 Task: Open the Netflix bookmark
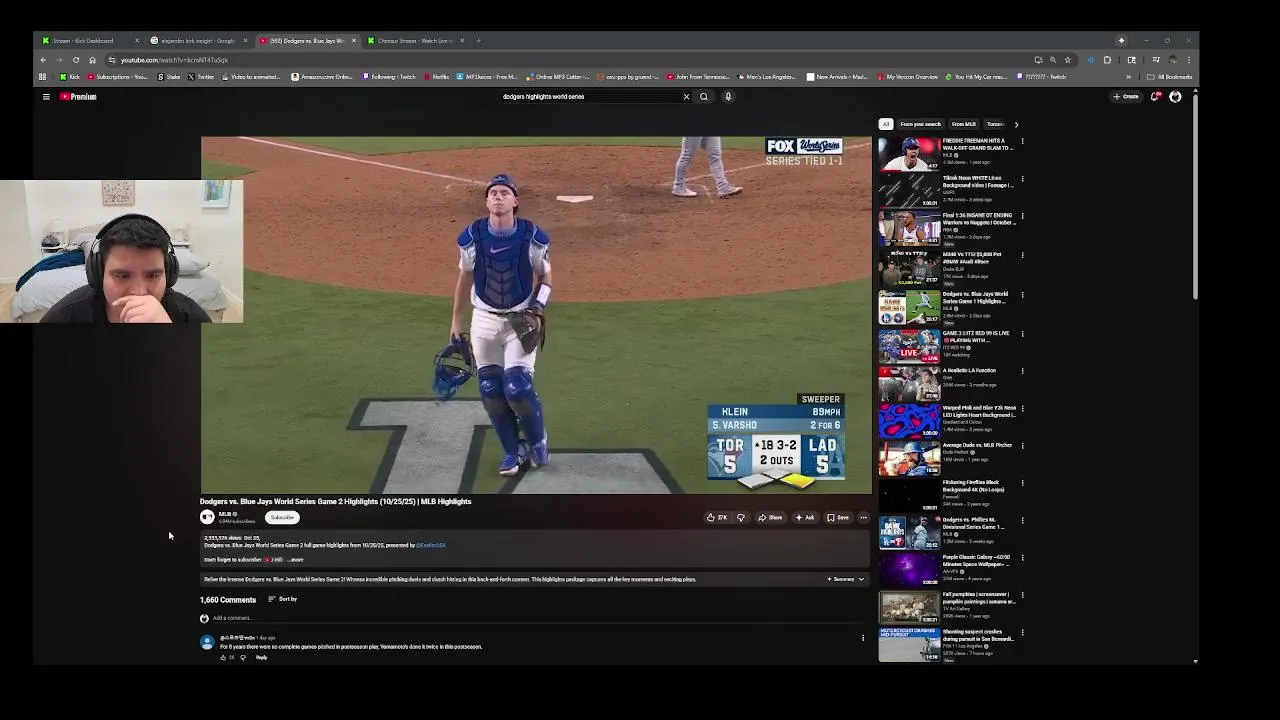[x=437, y=77]
